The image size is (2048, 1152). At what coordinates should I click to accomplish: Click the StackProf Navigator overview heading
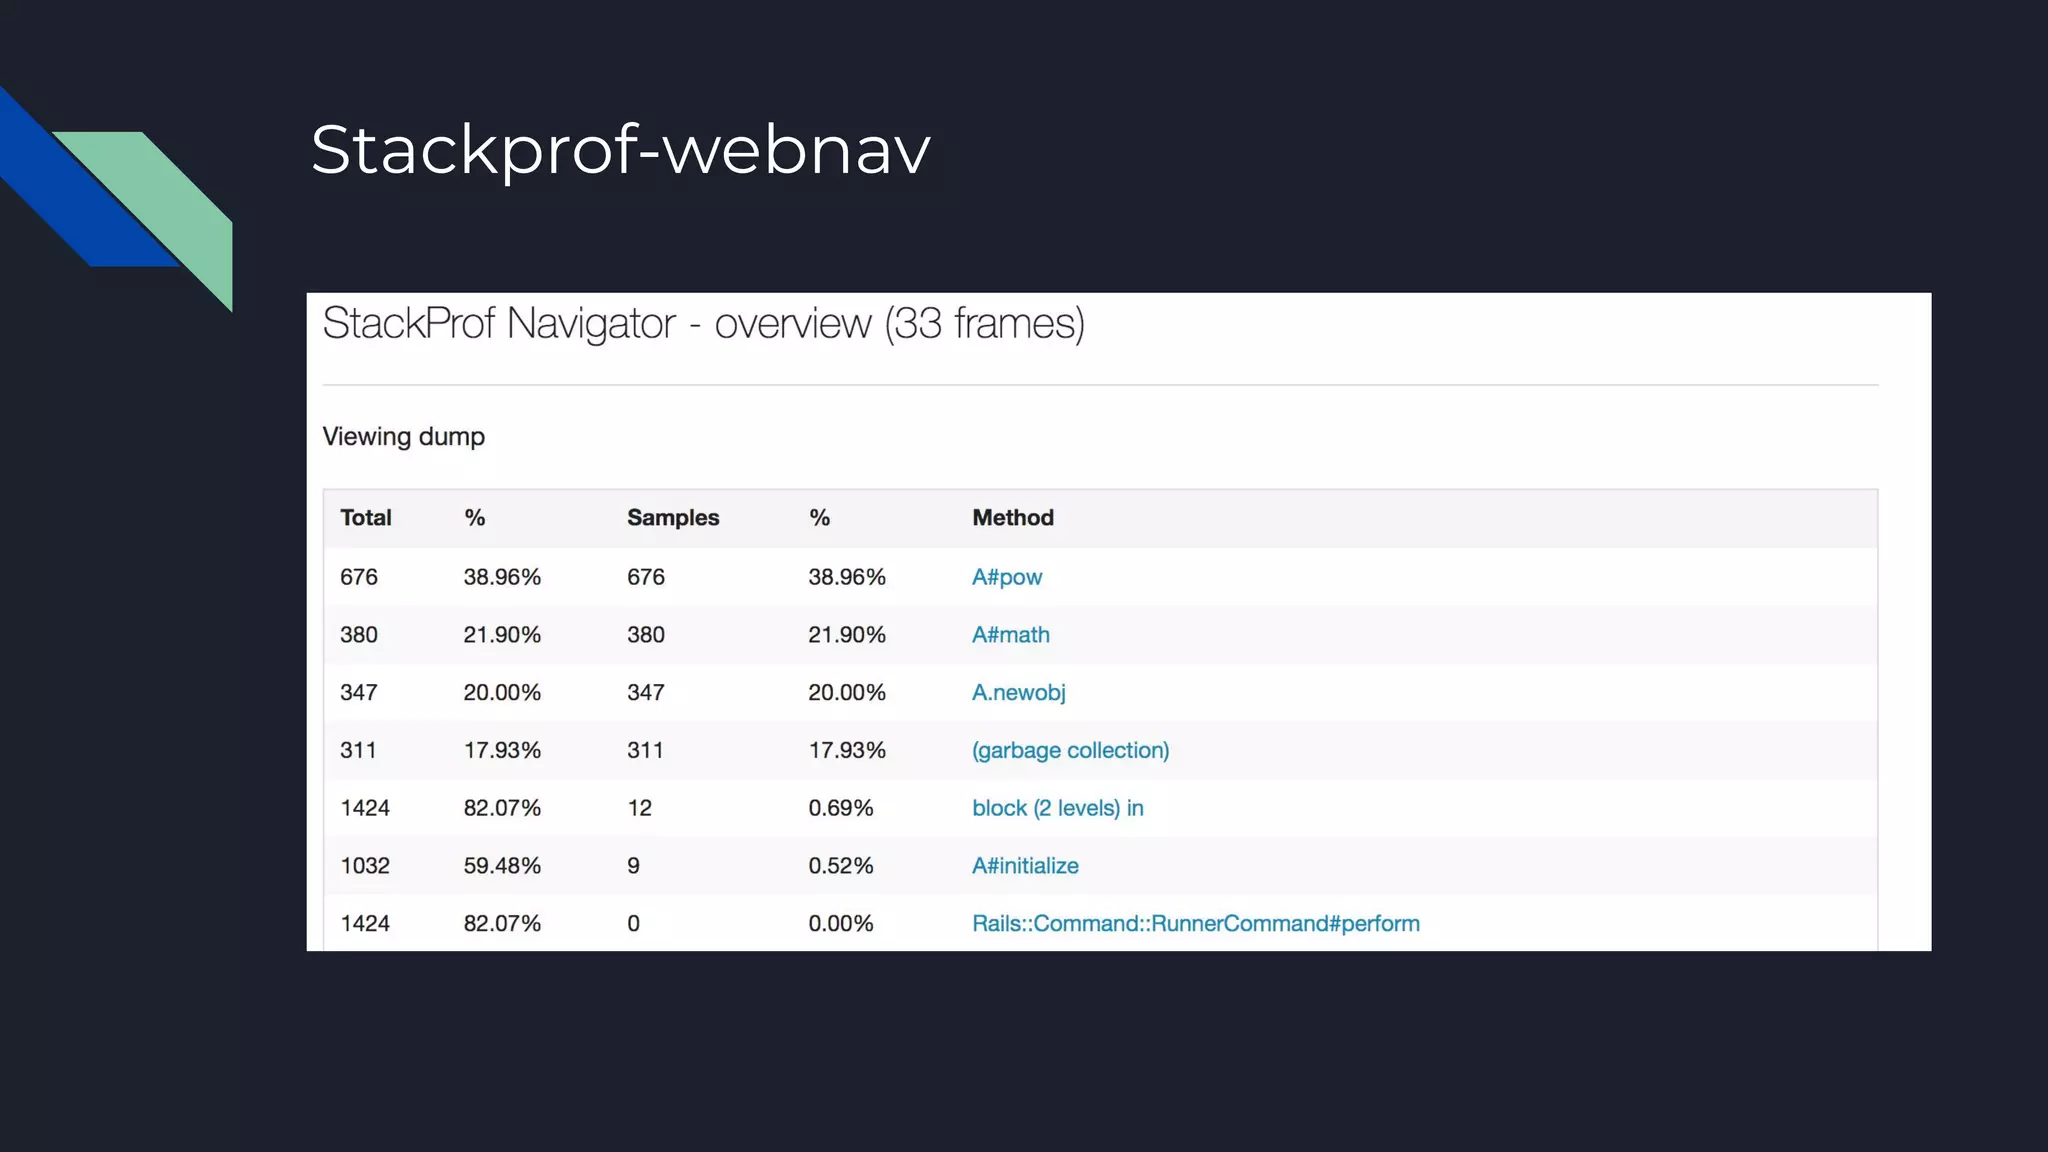coord(704,323)
